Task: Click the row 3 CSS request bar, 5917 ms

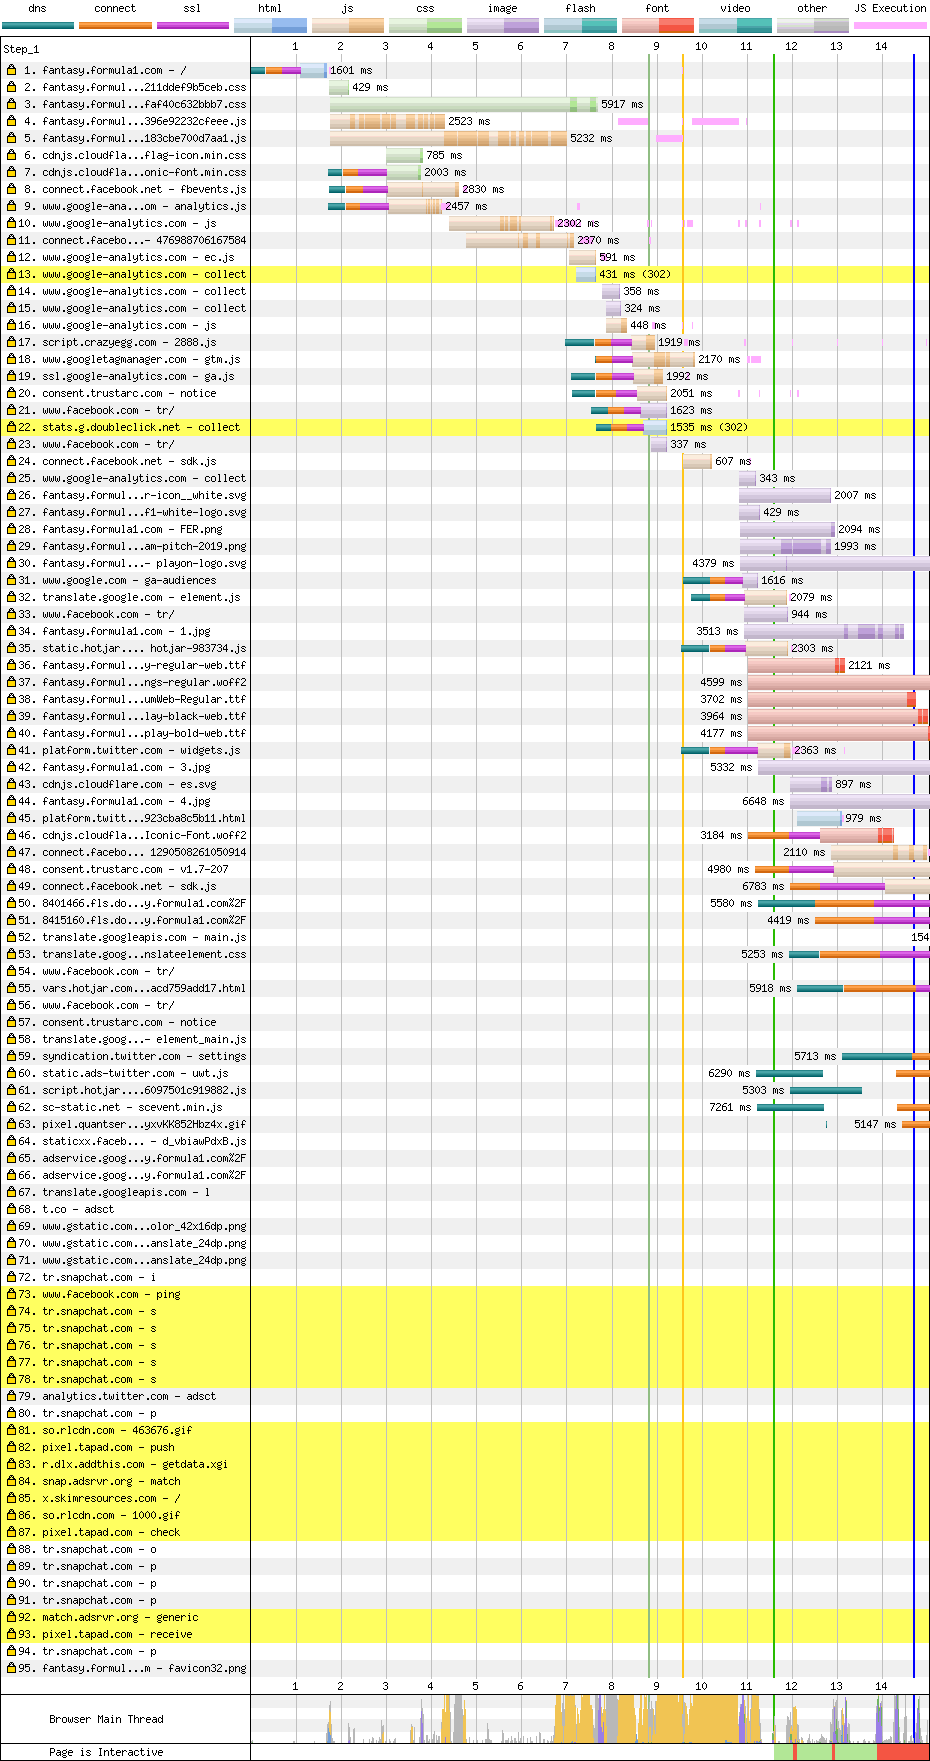Action: click(x=464, y=104)
